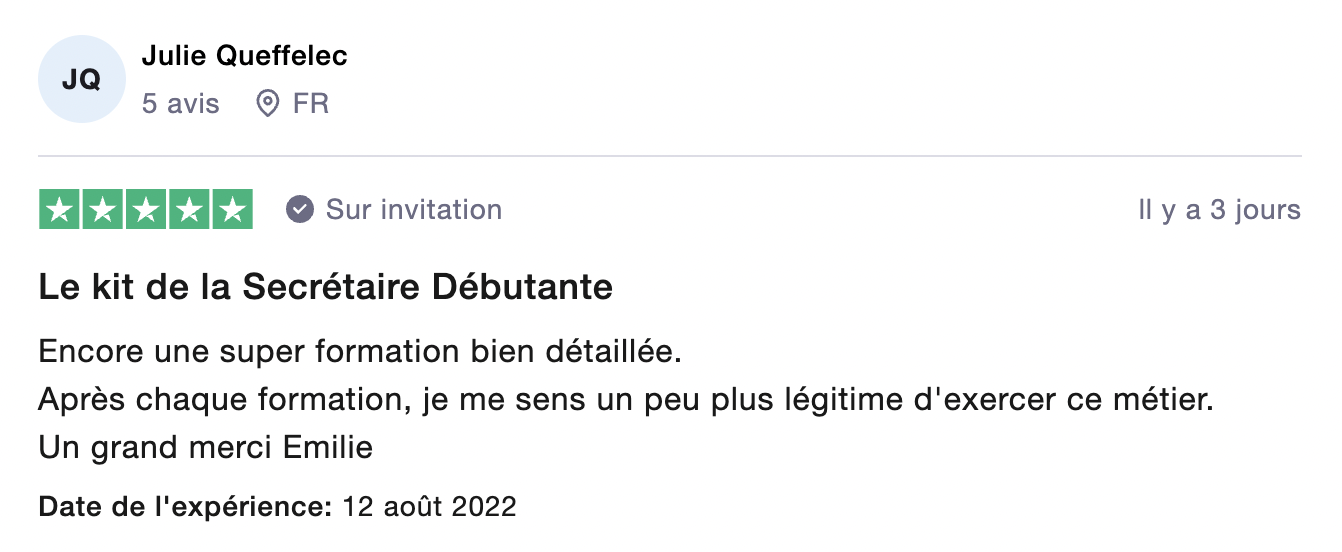Open the "Le kit de la Secrétaire Débutante" review title
This screenshot has height=552, width=1342.
(325, 288)
